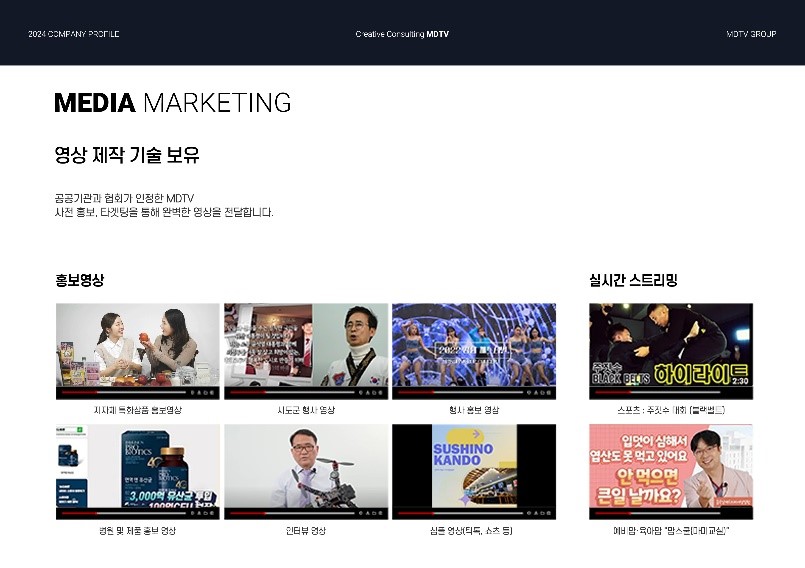
Task: Select the 실시간 스트리밍 section heading
Action: click(633, 281)
